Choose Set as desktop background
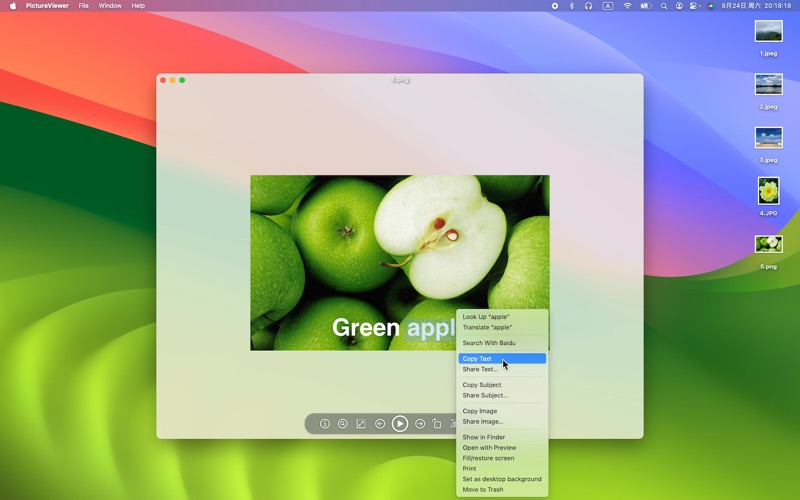This screenshot has width=800, height=500. 502,479
